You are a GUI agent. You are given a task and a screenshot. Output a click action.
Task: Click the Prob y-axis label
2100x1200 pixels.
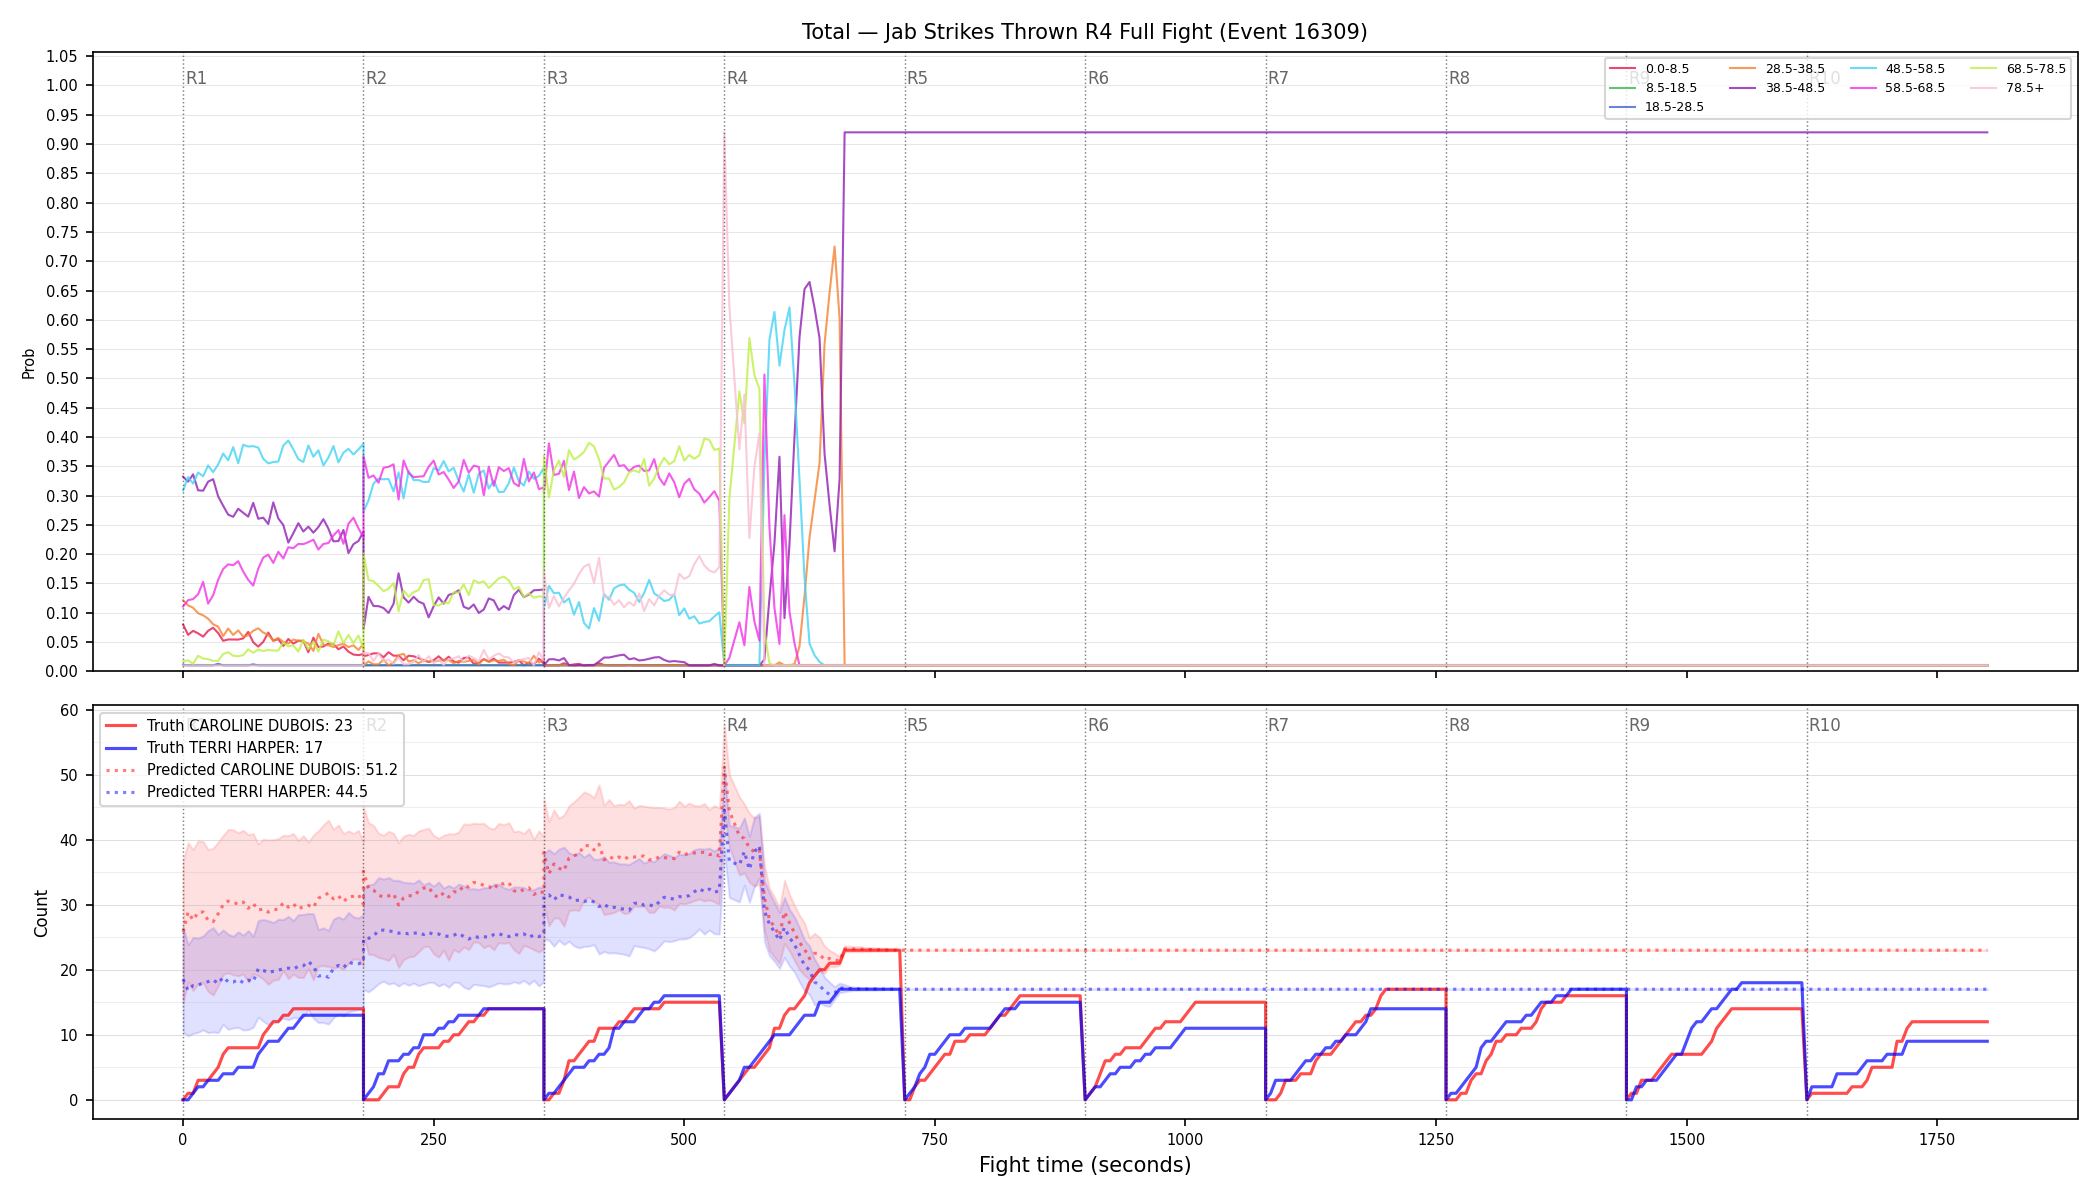(29, 363)
